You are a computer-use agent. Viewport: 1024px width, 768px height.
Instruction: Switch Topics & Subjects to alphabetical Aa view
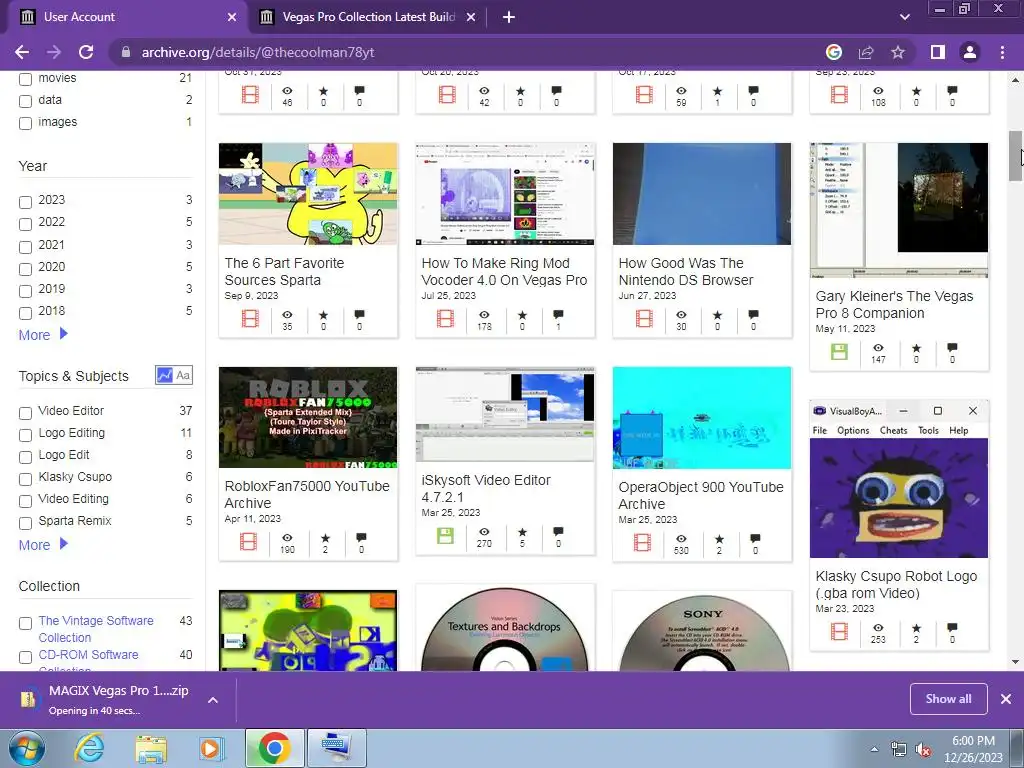click(x=184, y=376)
